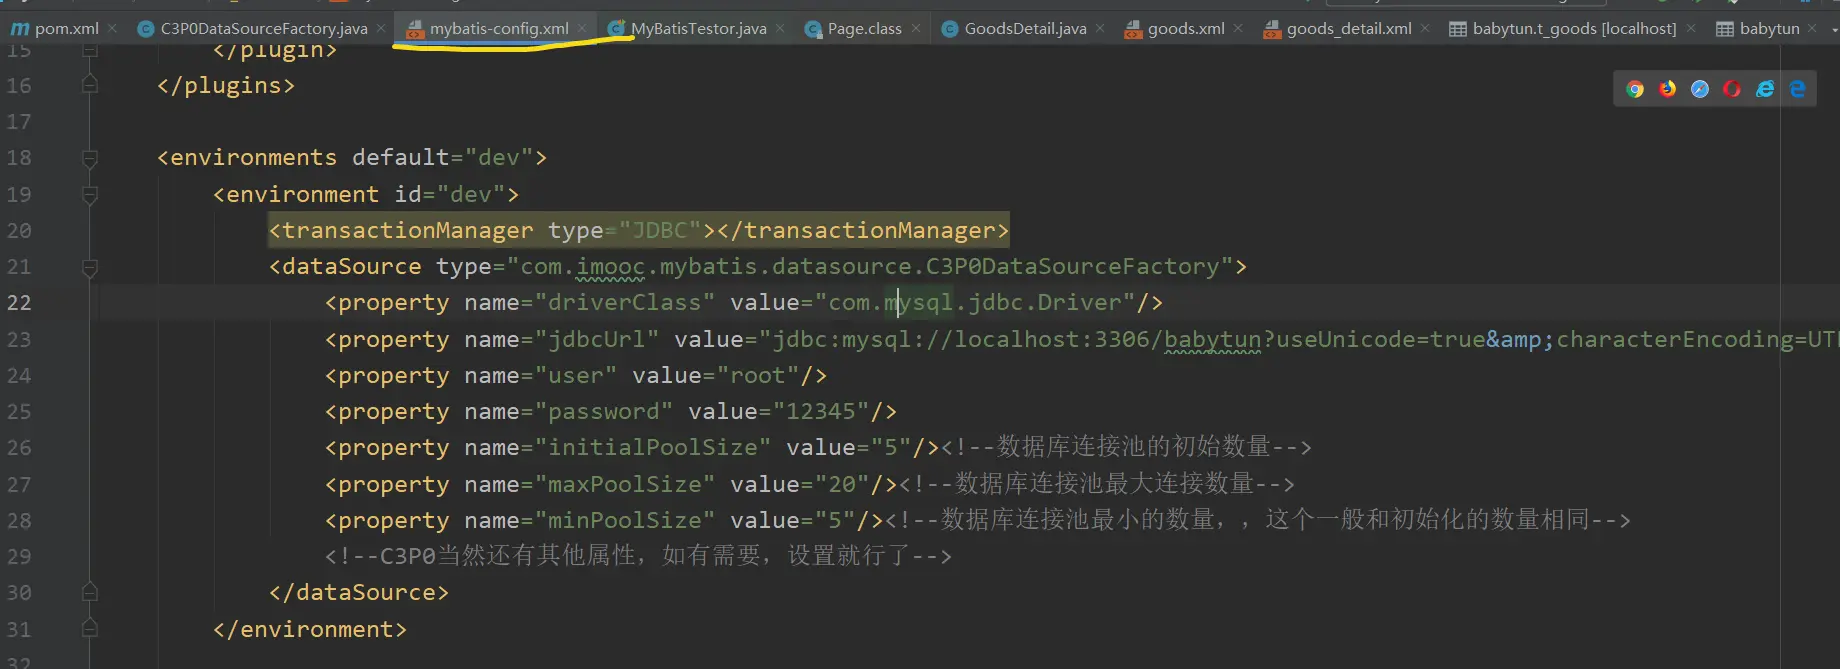Collapse the environment fold at line 19

tap(89, 195)
